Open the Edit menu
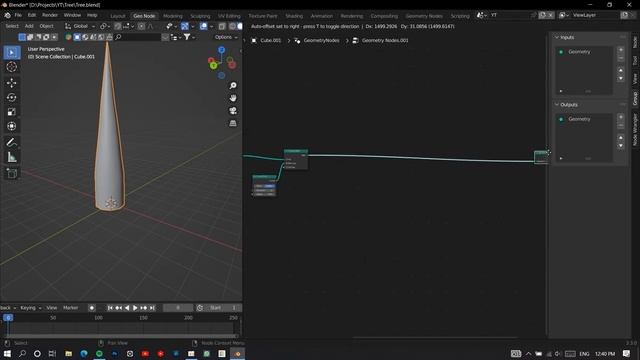The height and width of the screenshot is (360, 640). pyautogui.click(x=32, y=15)
